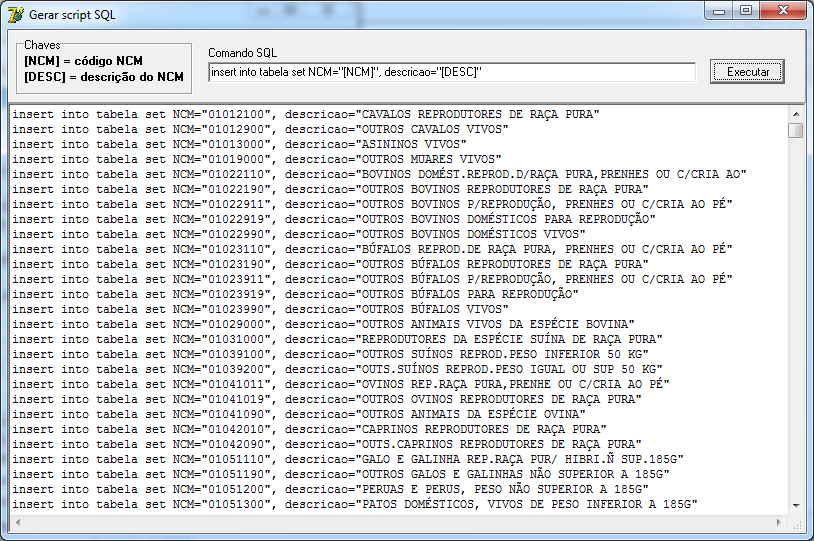Click line with NCM 01022911

coord(372,205)
